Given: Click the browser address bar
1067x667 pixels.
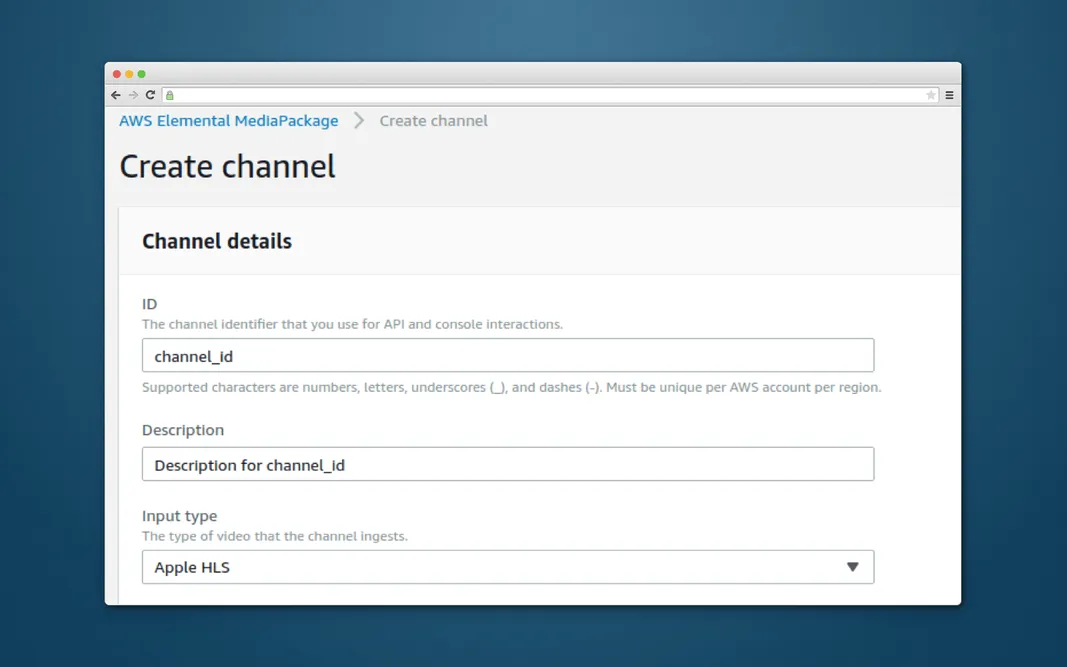Looking at the screenshot, I should tap(550, 95).
